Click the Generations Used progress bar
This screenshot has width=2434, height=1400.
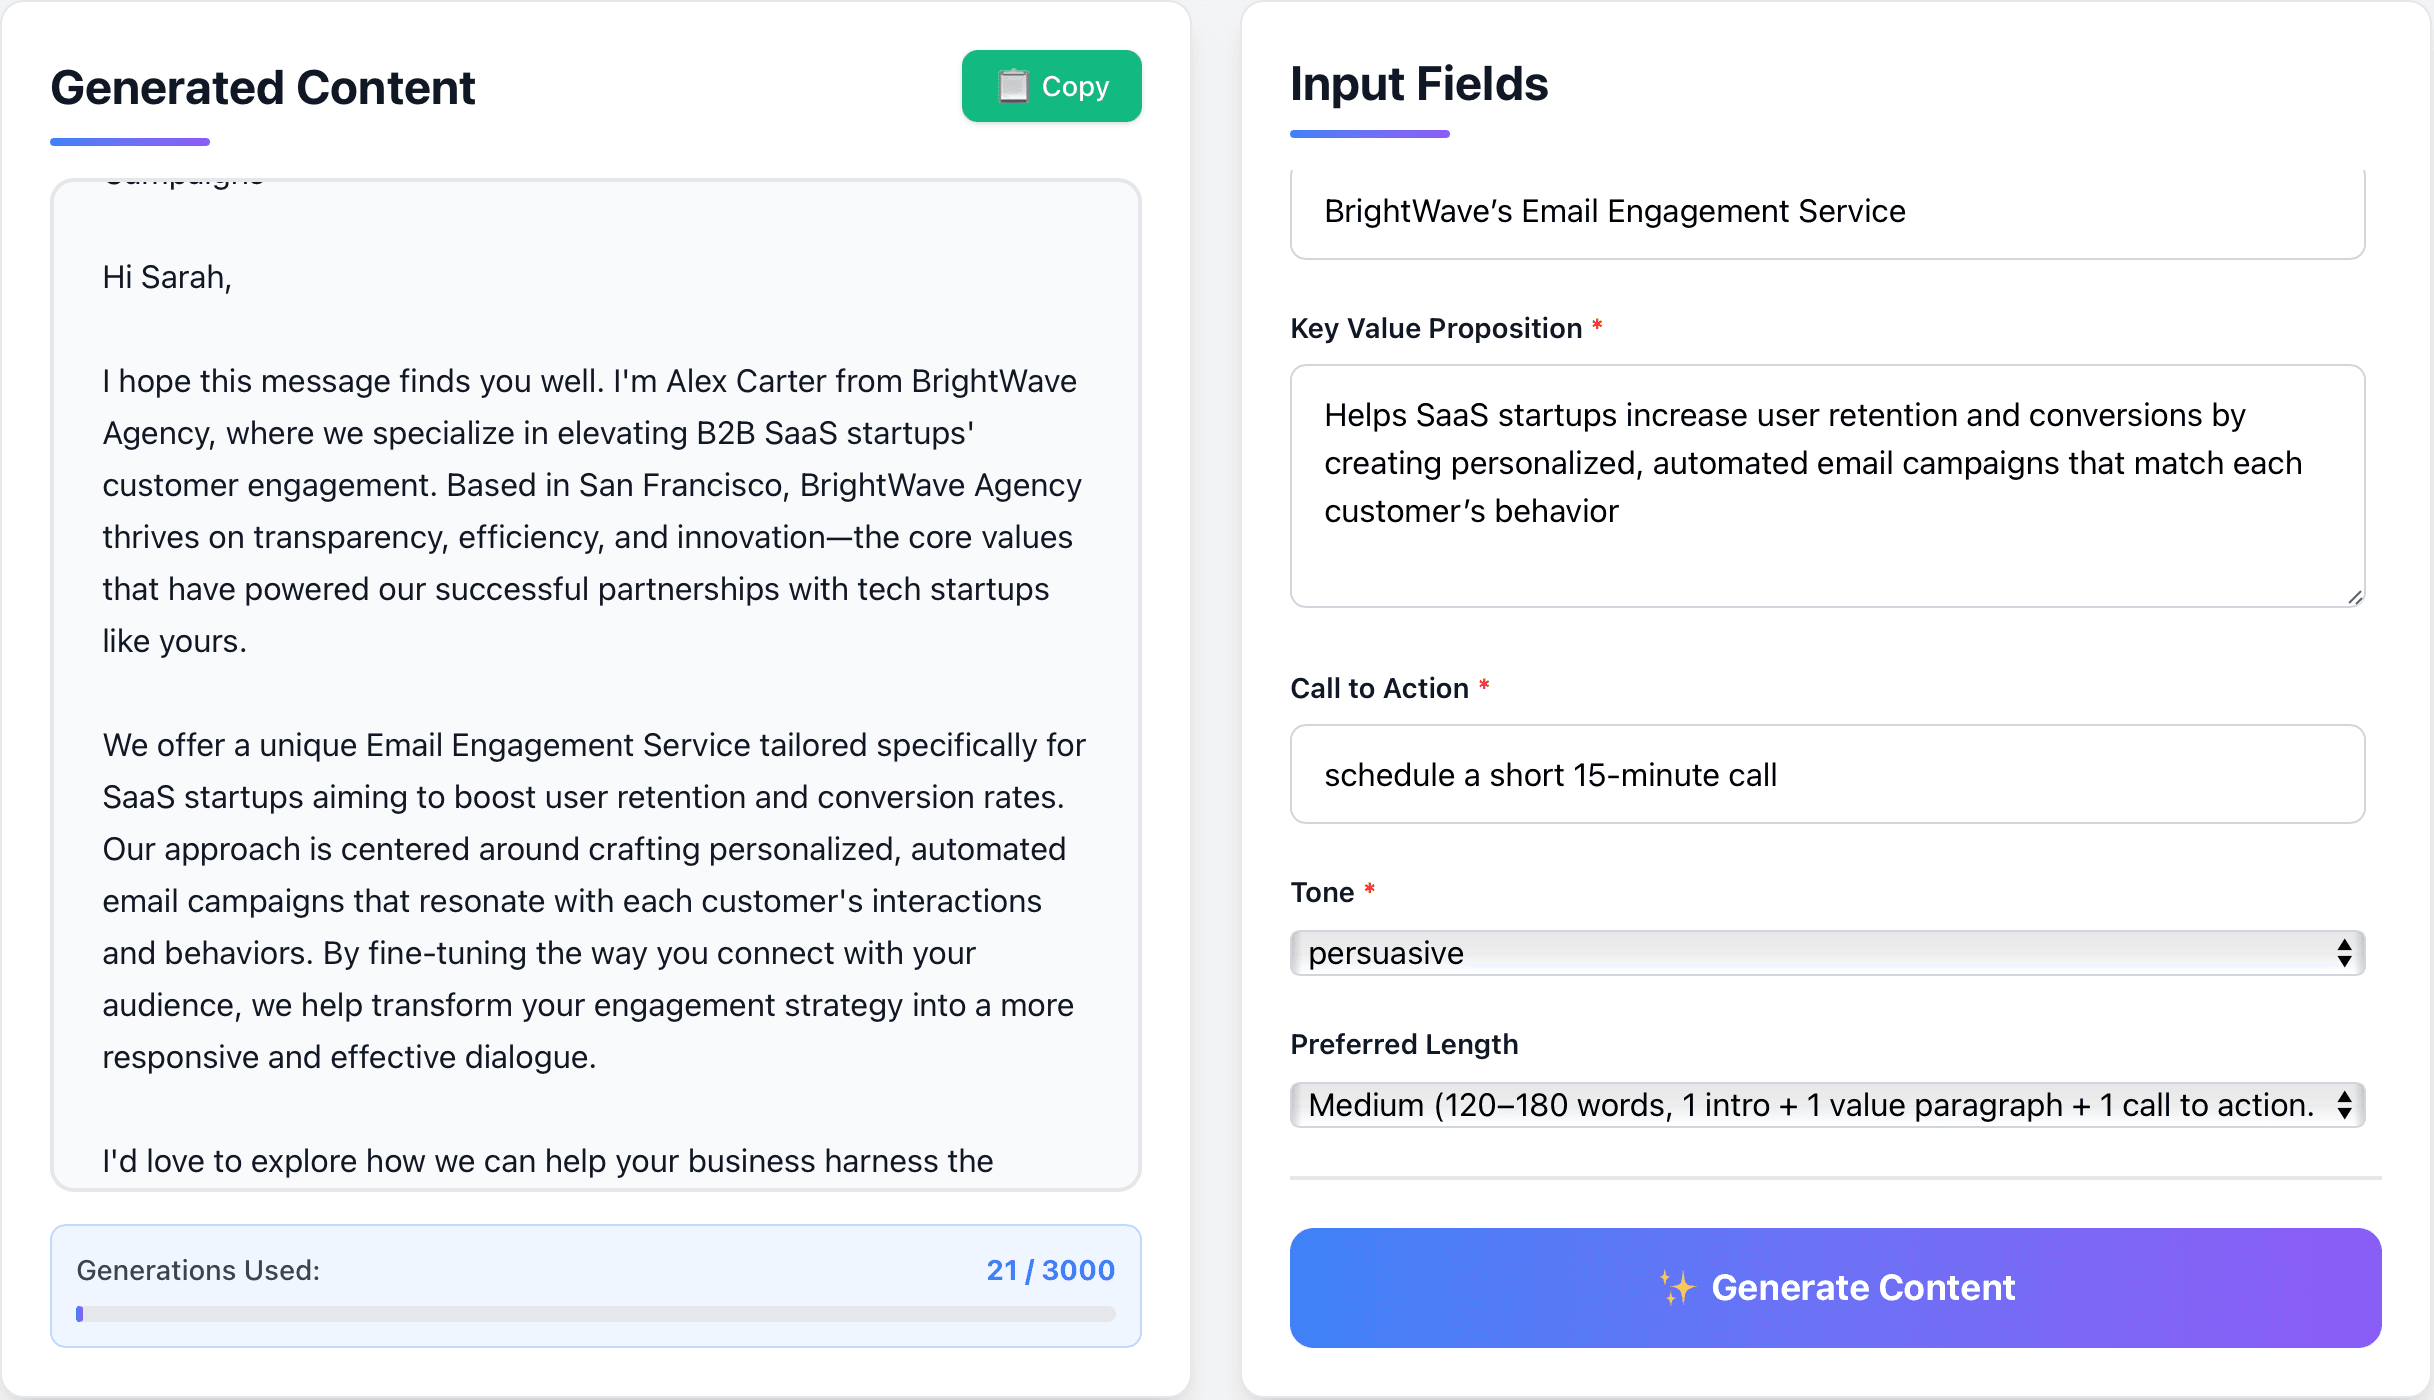[596, 1314]
